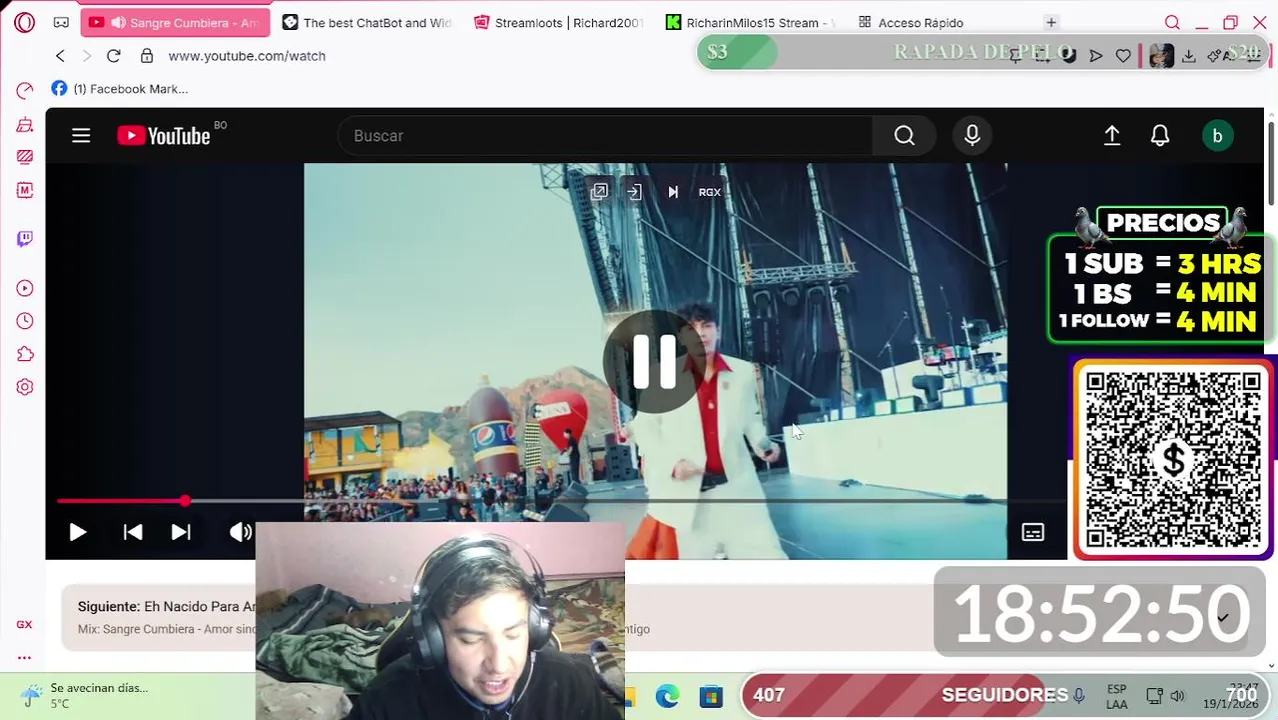The height and width of the screenshot is (720, 1278).
Task: Toggle subtitles captions button
Action: pos(1033,533)
